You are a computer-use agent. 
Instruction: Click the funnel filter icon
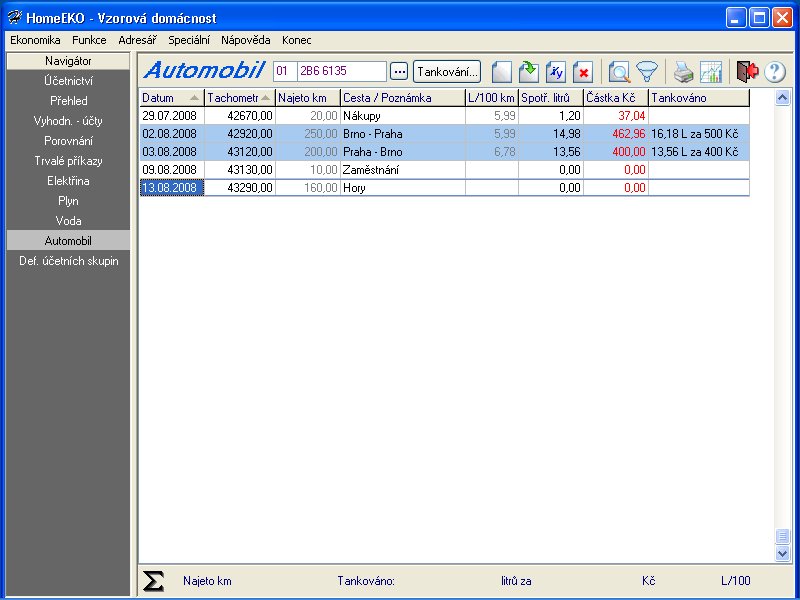click(648, 72)
